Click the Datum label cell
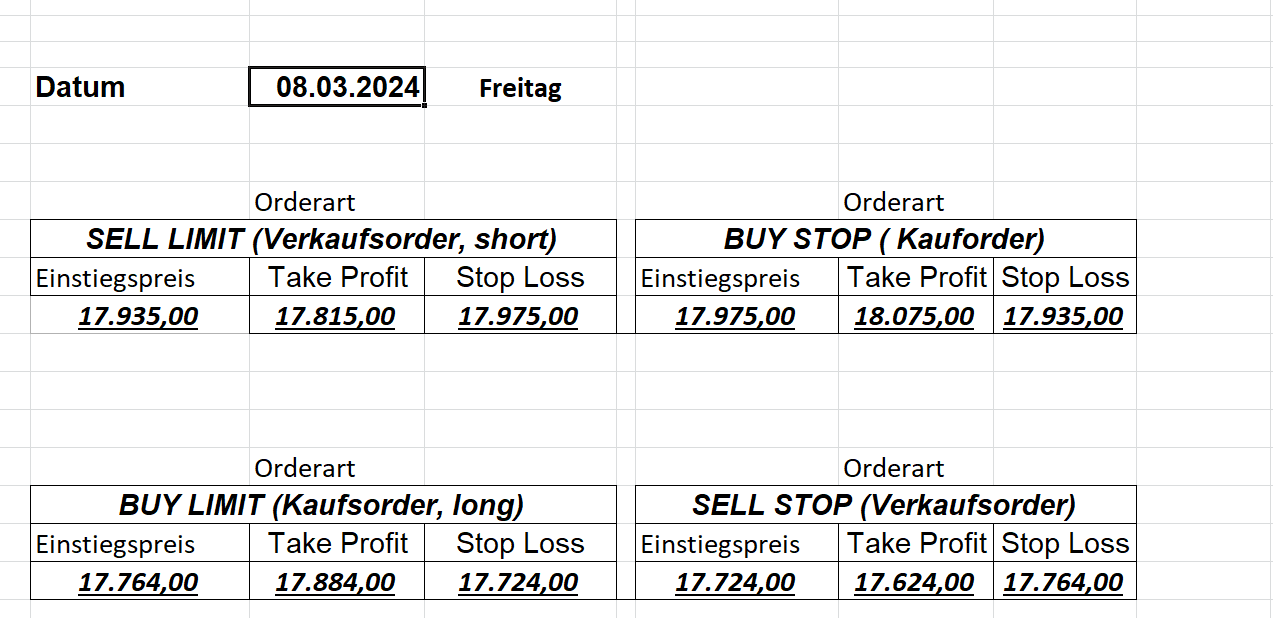Image resolution: width=1273 pixels, height=618 pixels. pos(80,87)
